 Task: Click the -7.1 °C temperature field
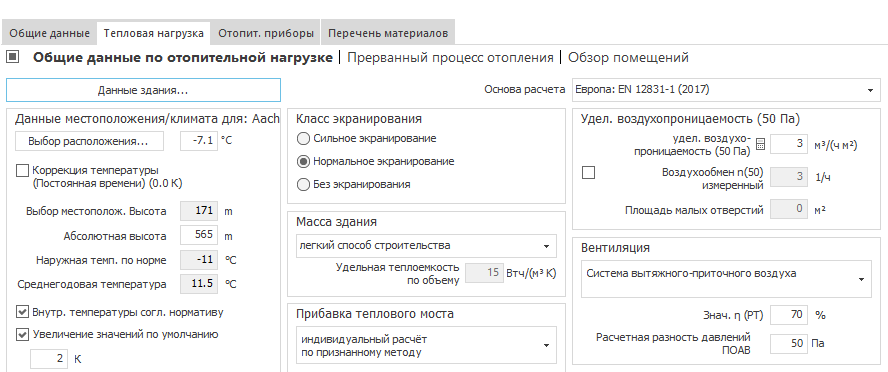pos(199,140)
